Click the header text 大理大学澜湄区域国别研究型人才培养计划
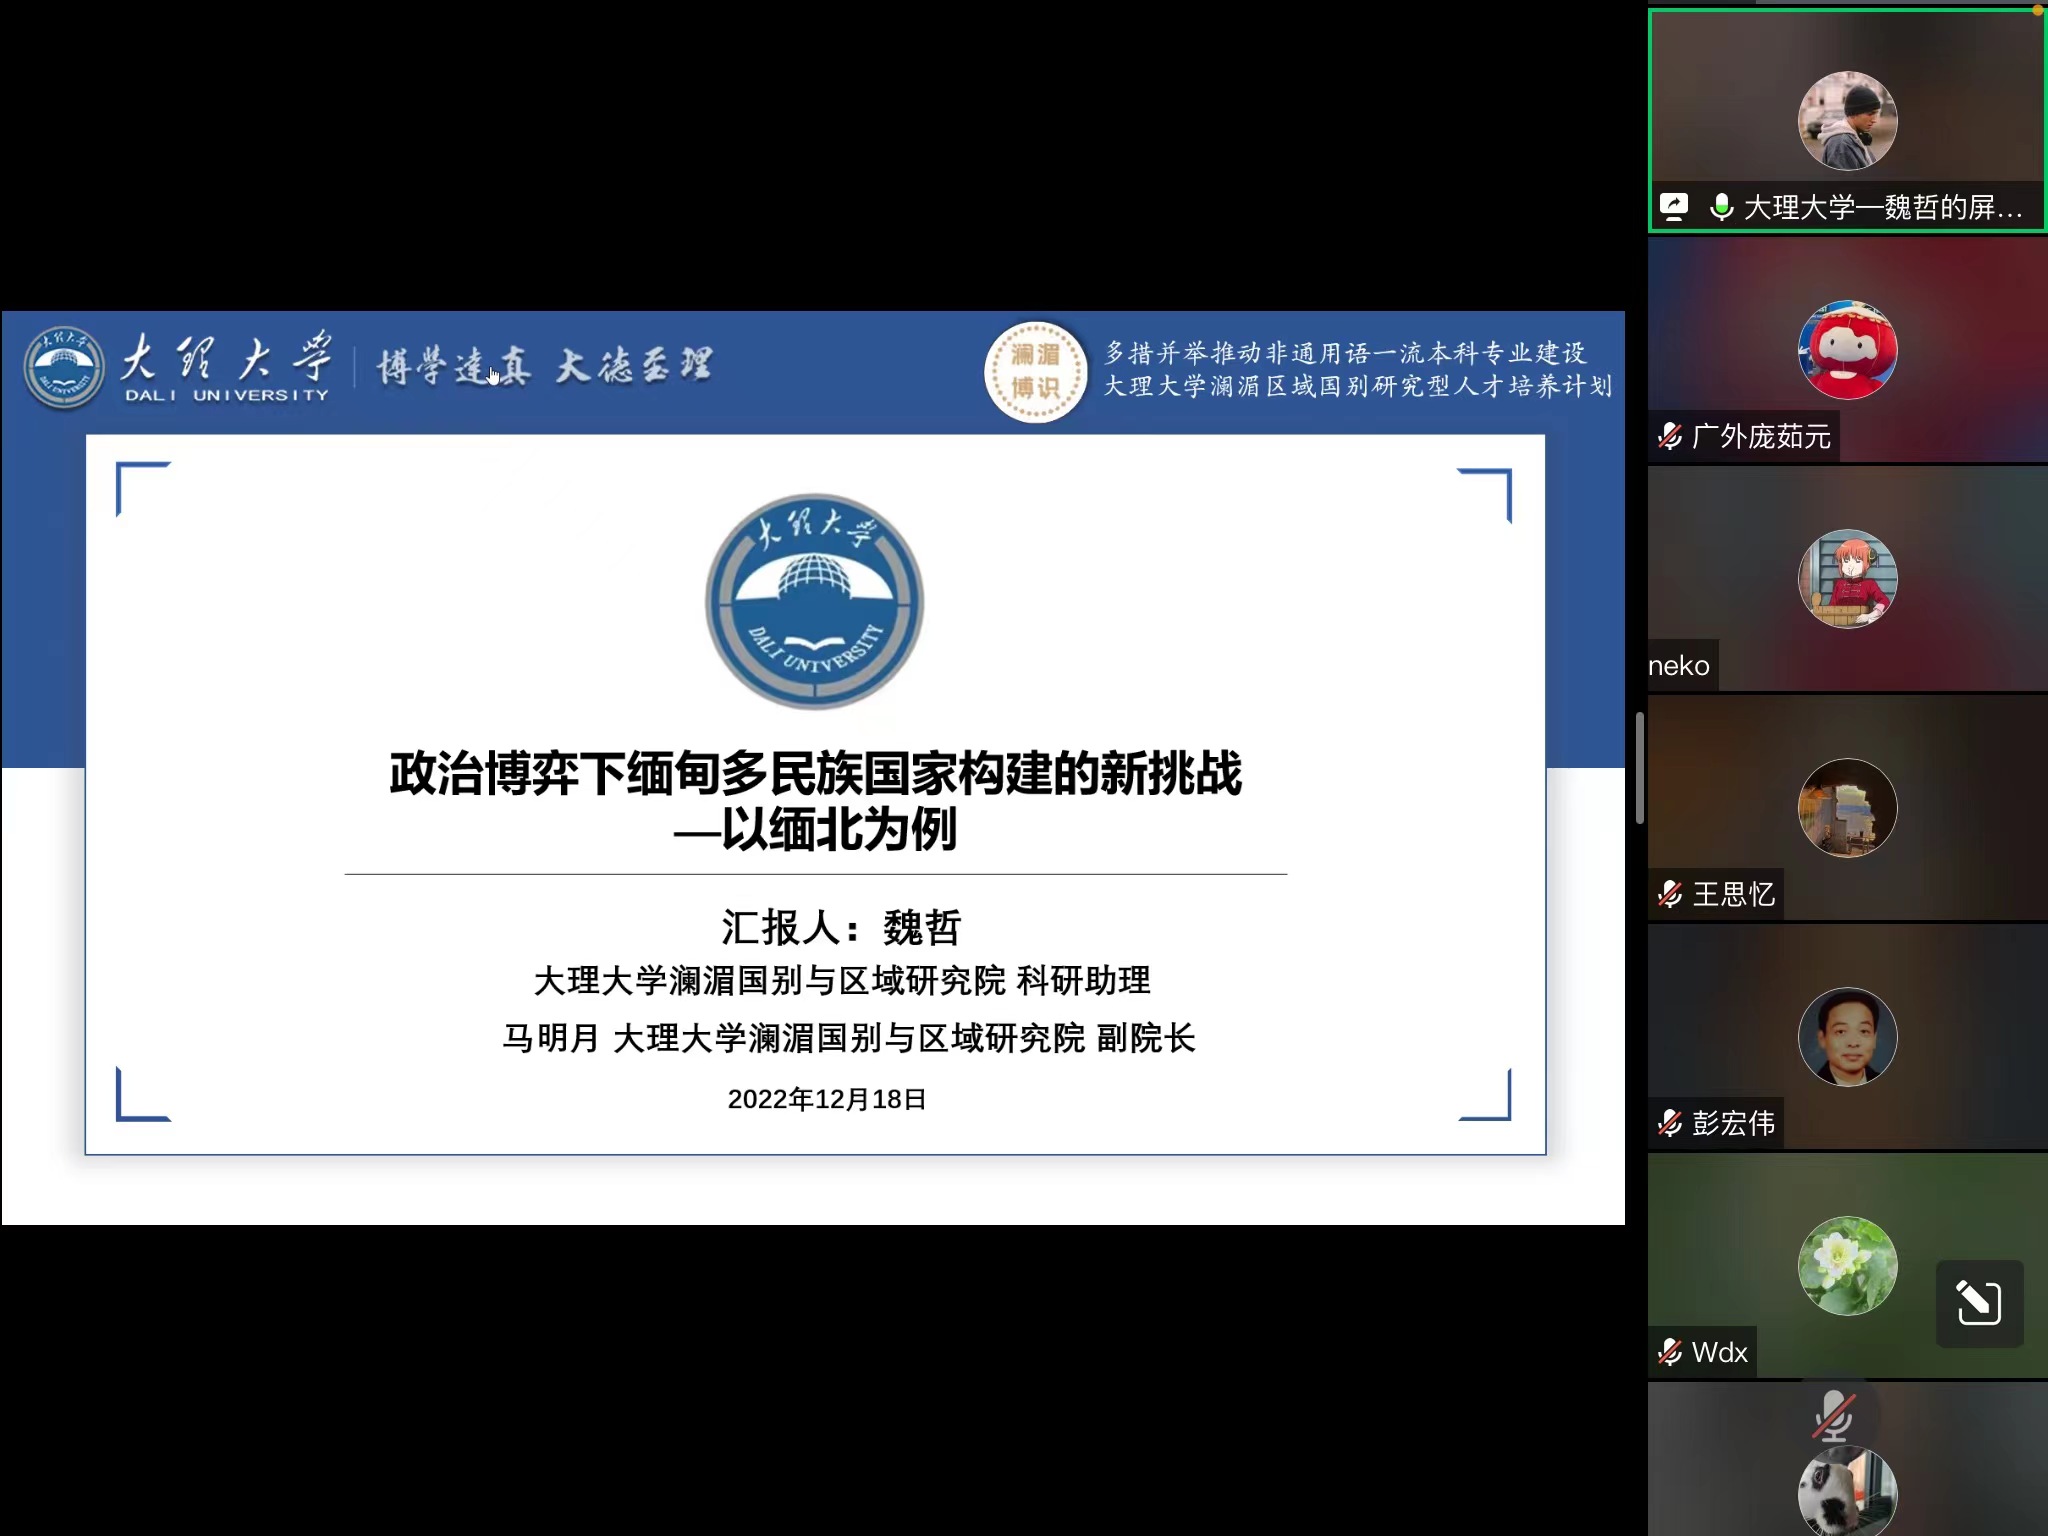 click(1357, 386)
